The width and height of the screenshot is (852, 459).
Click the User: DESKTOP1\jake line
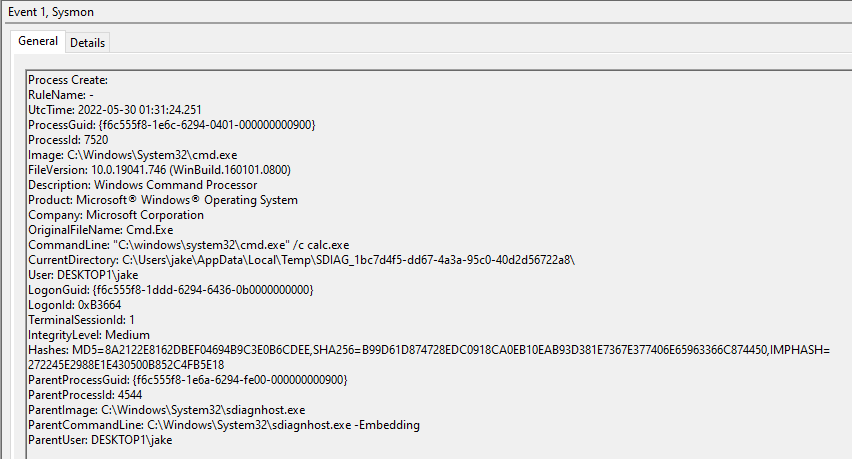(83, 275)
